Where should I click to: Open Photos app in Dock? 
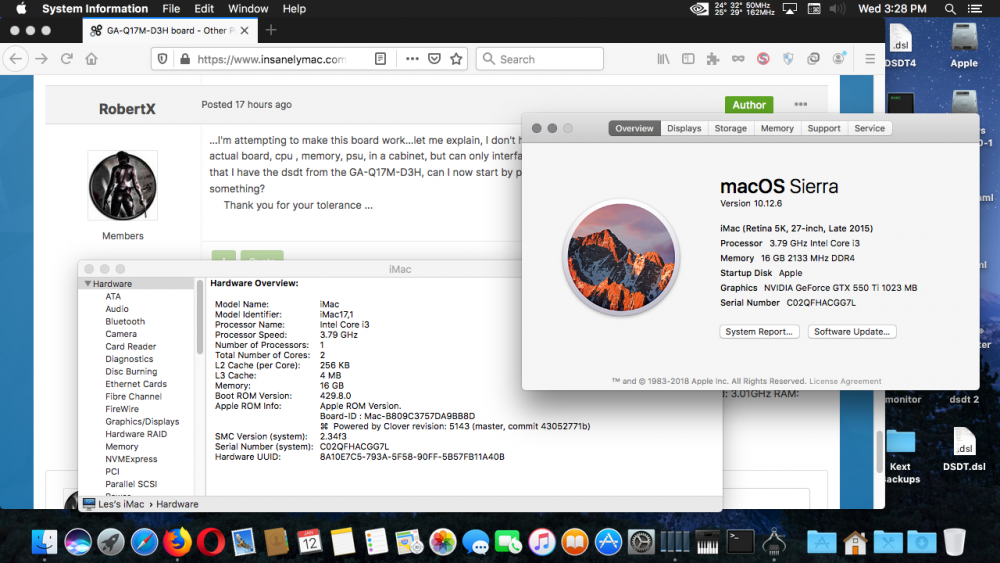(443, 542)
